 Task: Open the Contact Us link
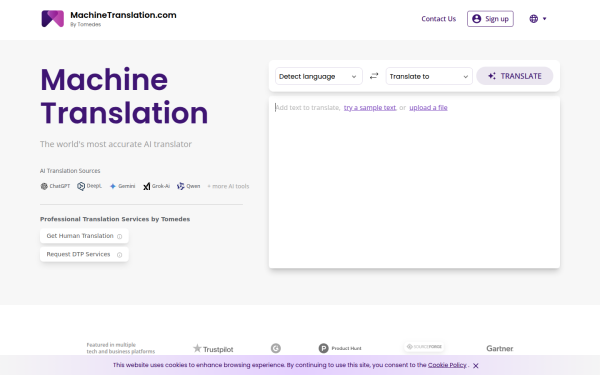439,19
